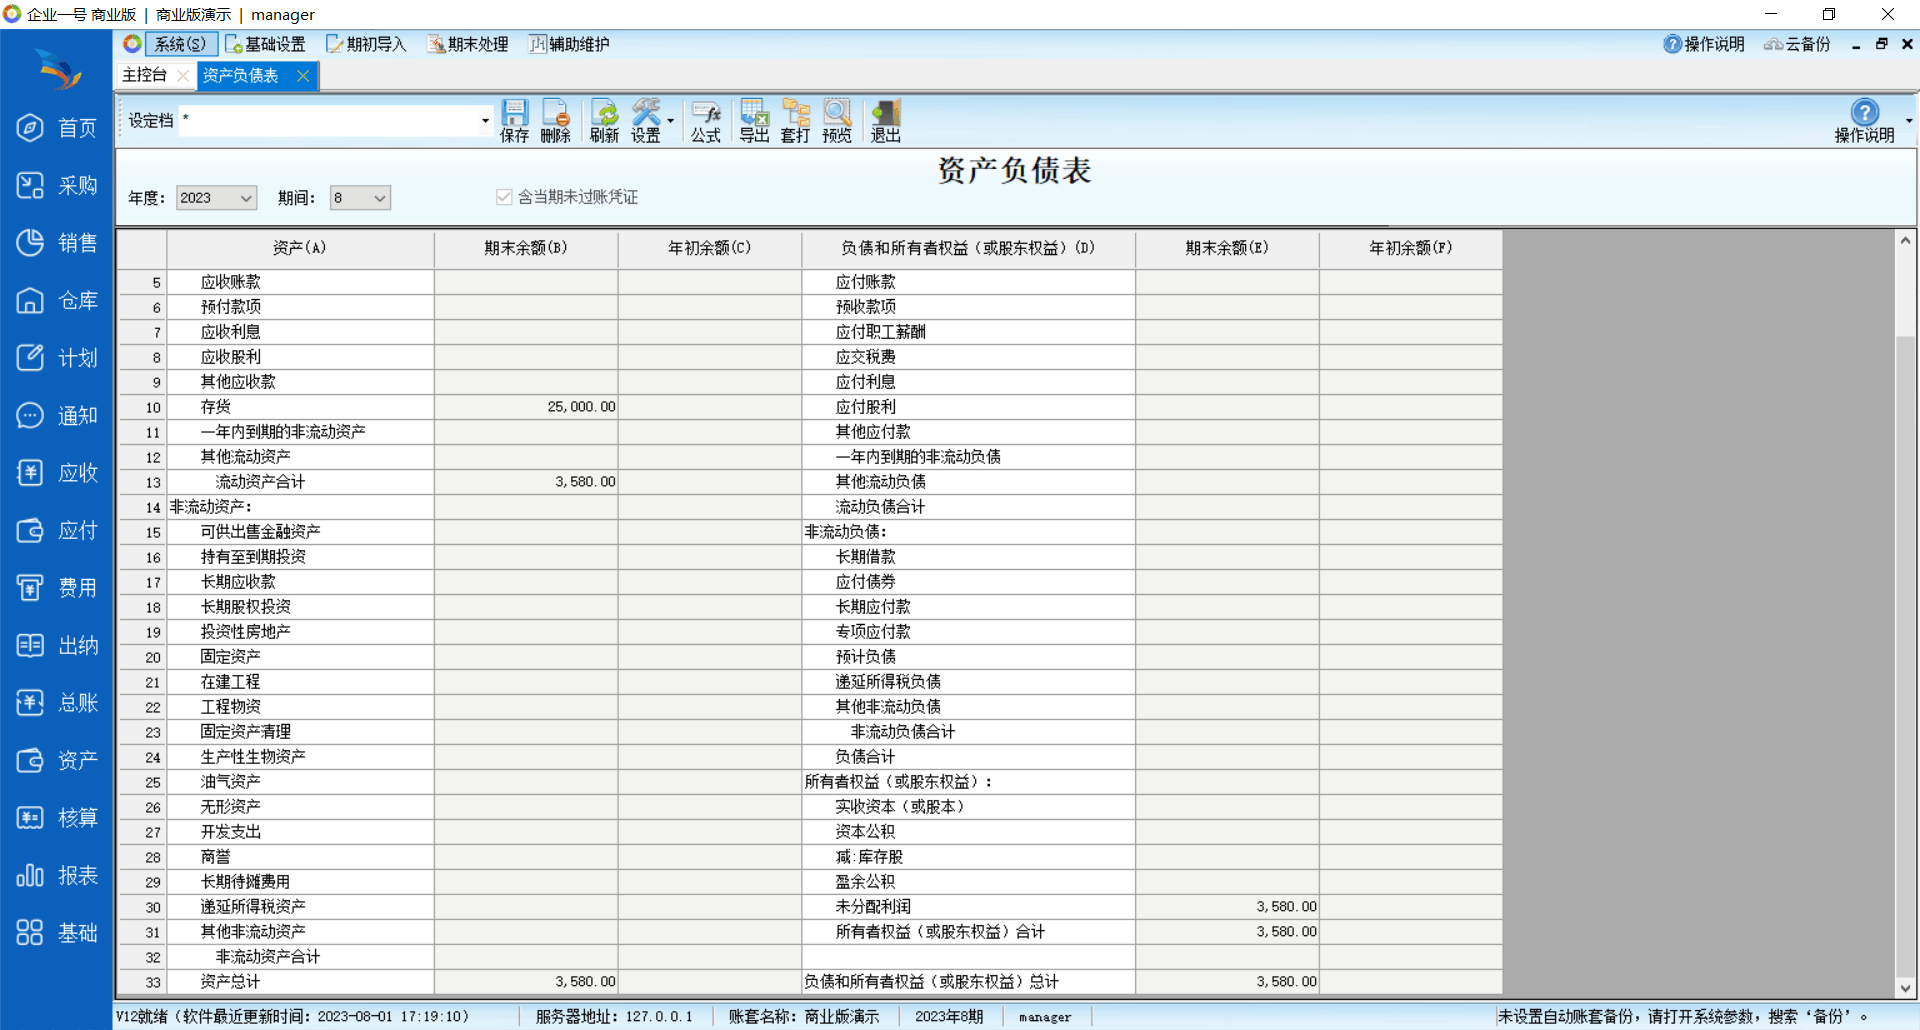Refresh the balance sheet with 刷新
This screenshot has width=1920, height=1030.
click(604, 120)
